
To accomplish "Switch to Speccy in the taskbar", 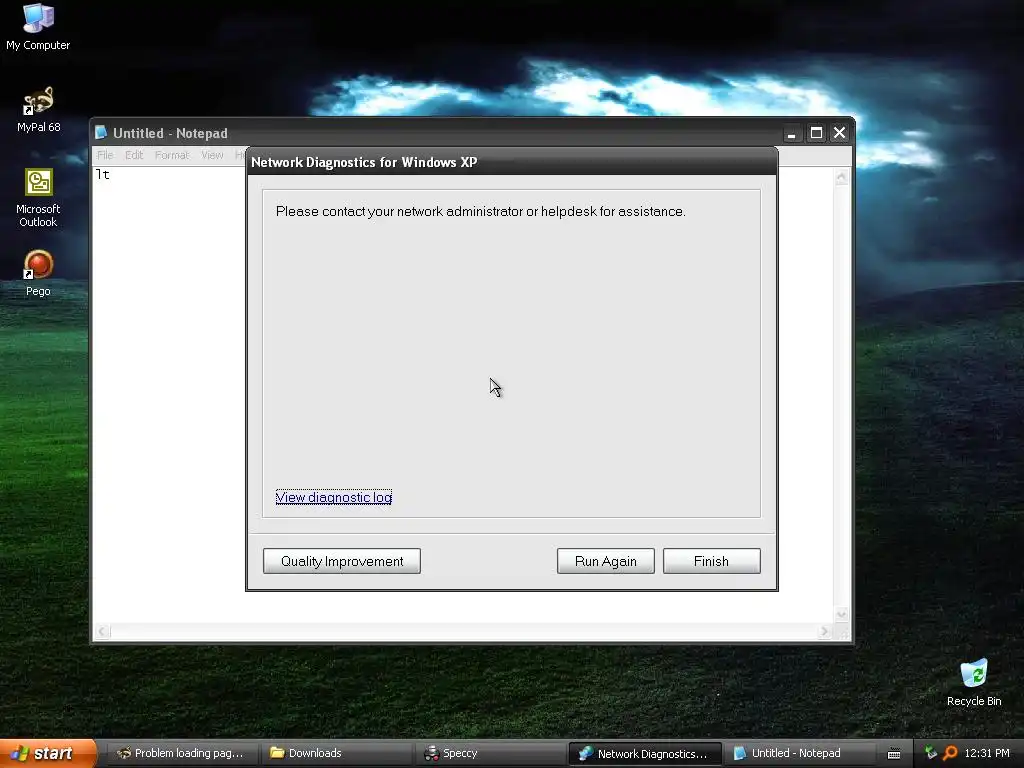I will 491,753.
